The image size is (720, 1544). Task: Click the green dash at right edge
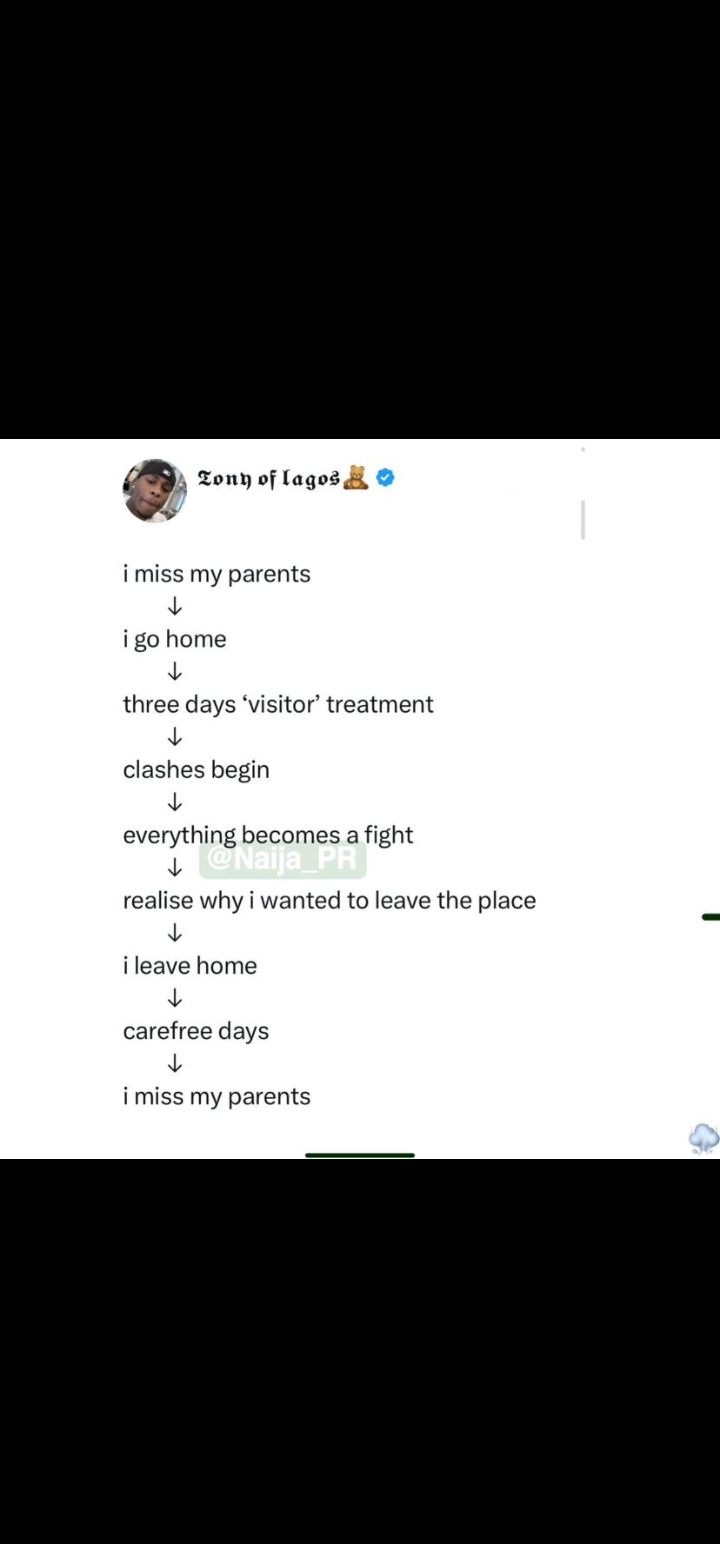coord(711,916)
